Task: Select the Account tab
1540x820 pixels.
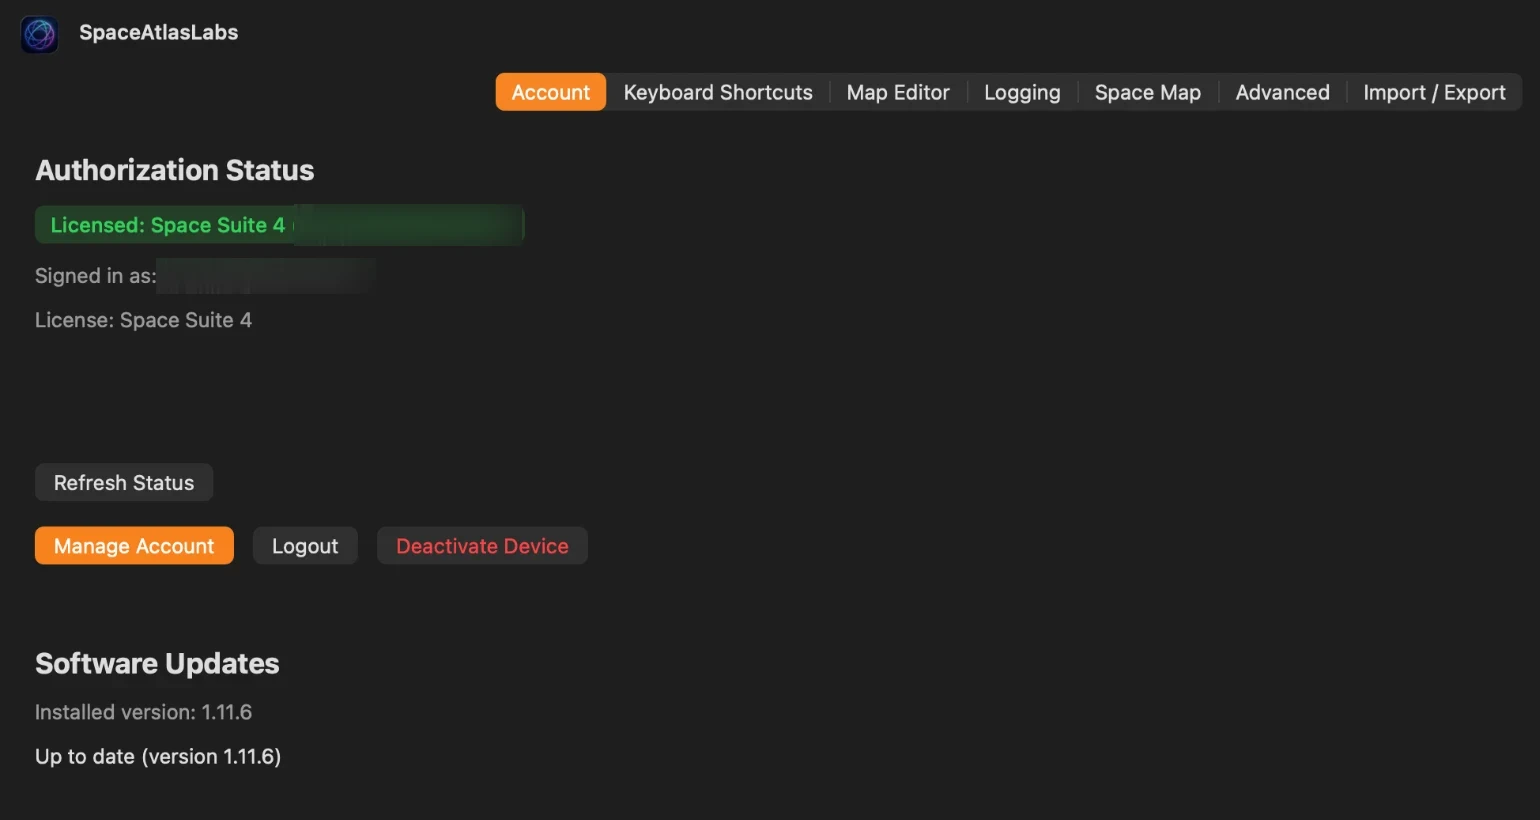Action: click(551, 92)
